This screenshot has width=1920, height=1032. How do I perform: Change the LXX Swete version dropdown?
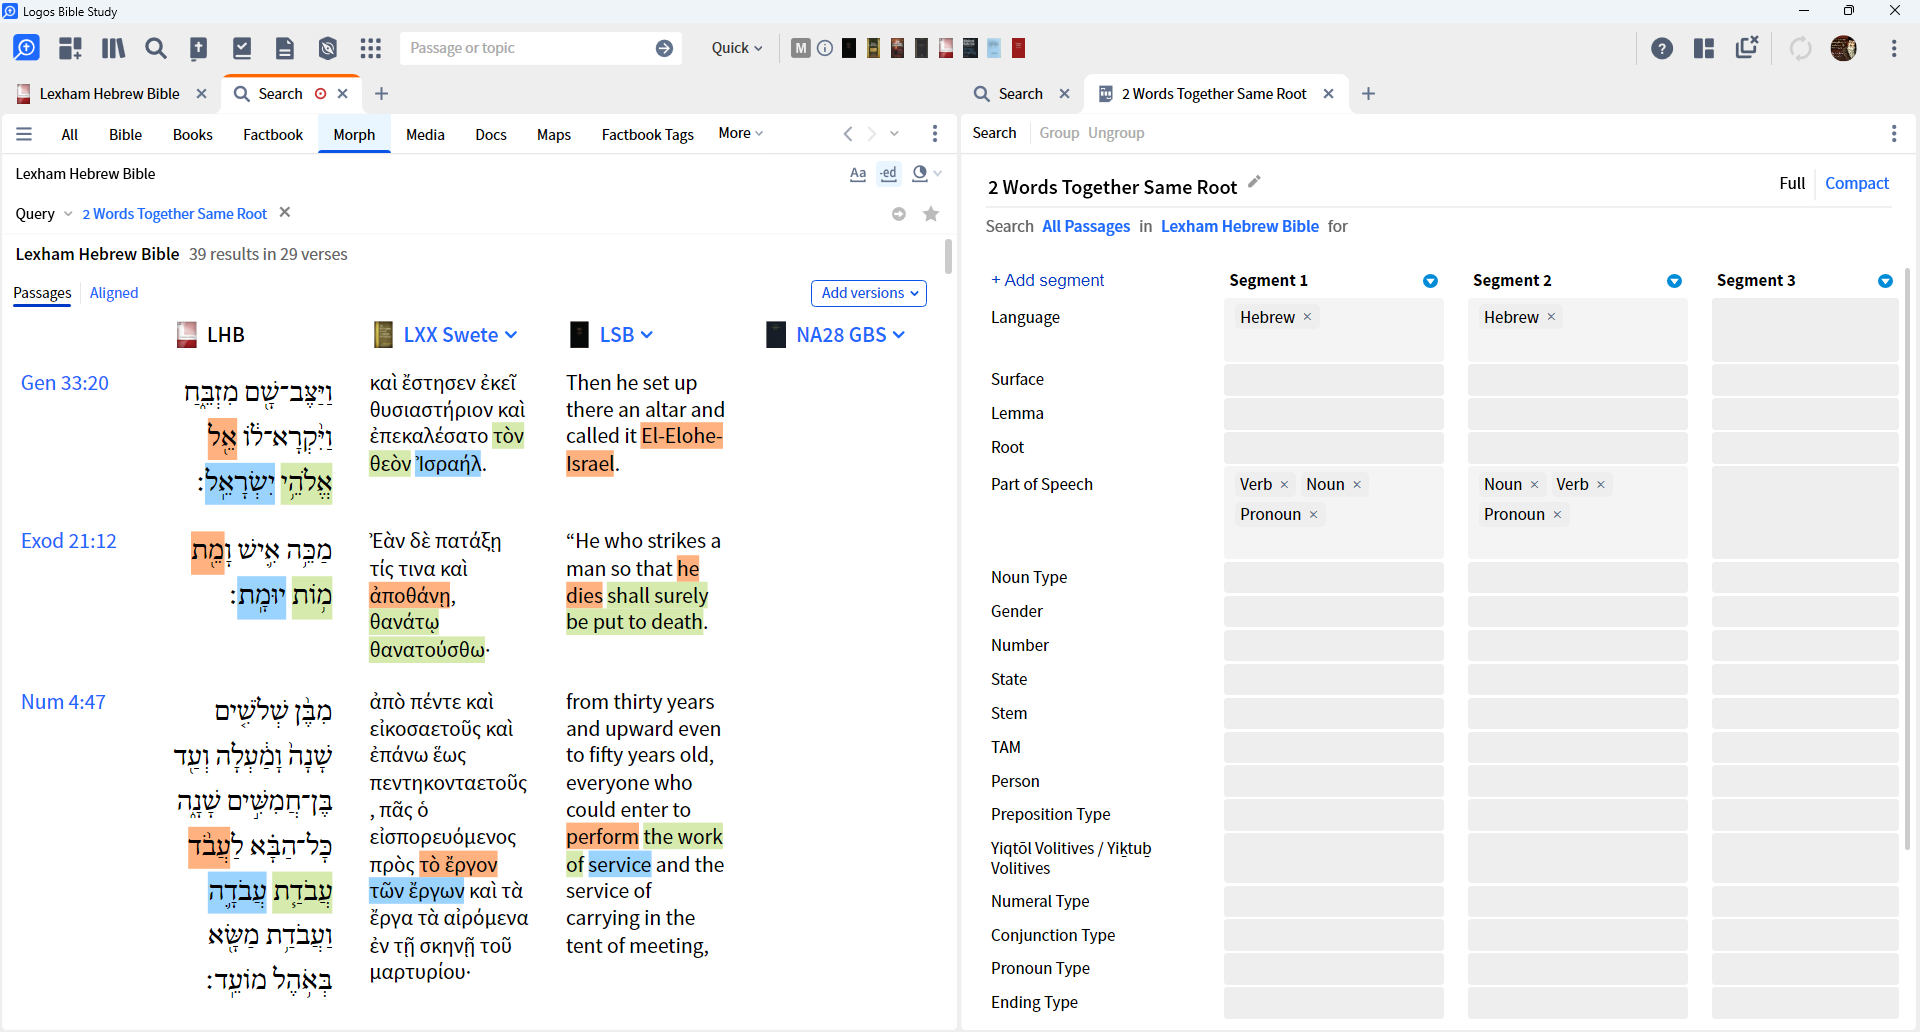461,335
